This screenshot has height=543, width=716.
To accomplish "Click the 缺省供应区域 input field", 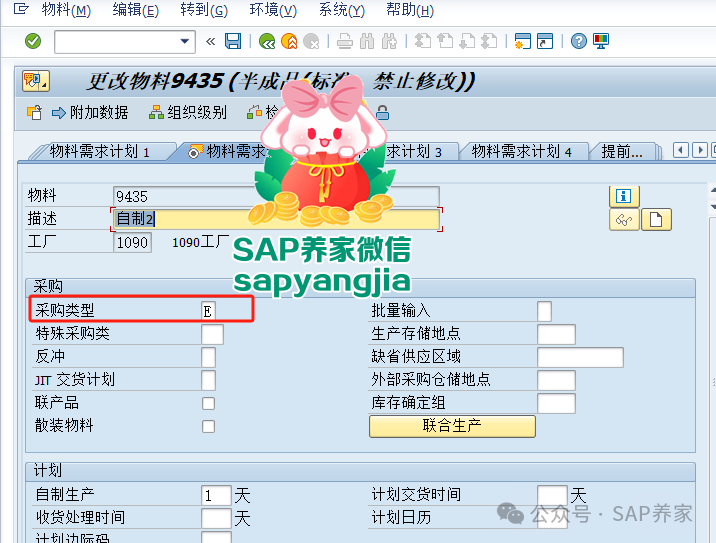I will tap(580, 357).
